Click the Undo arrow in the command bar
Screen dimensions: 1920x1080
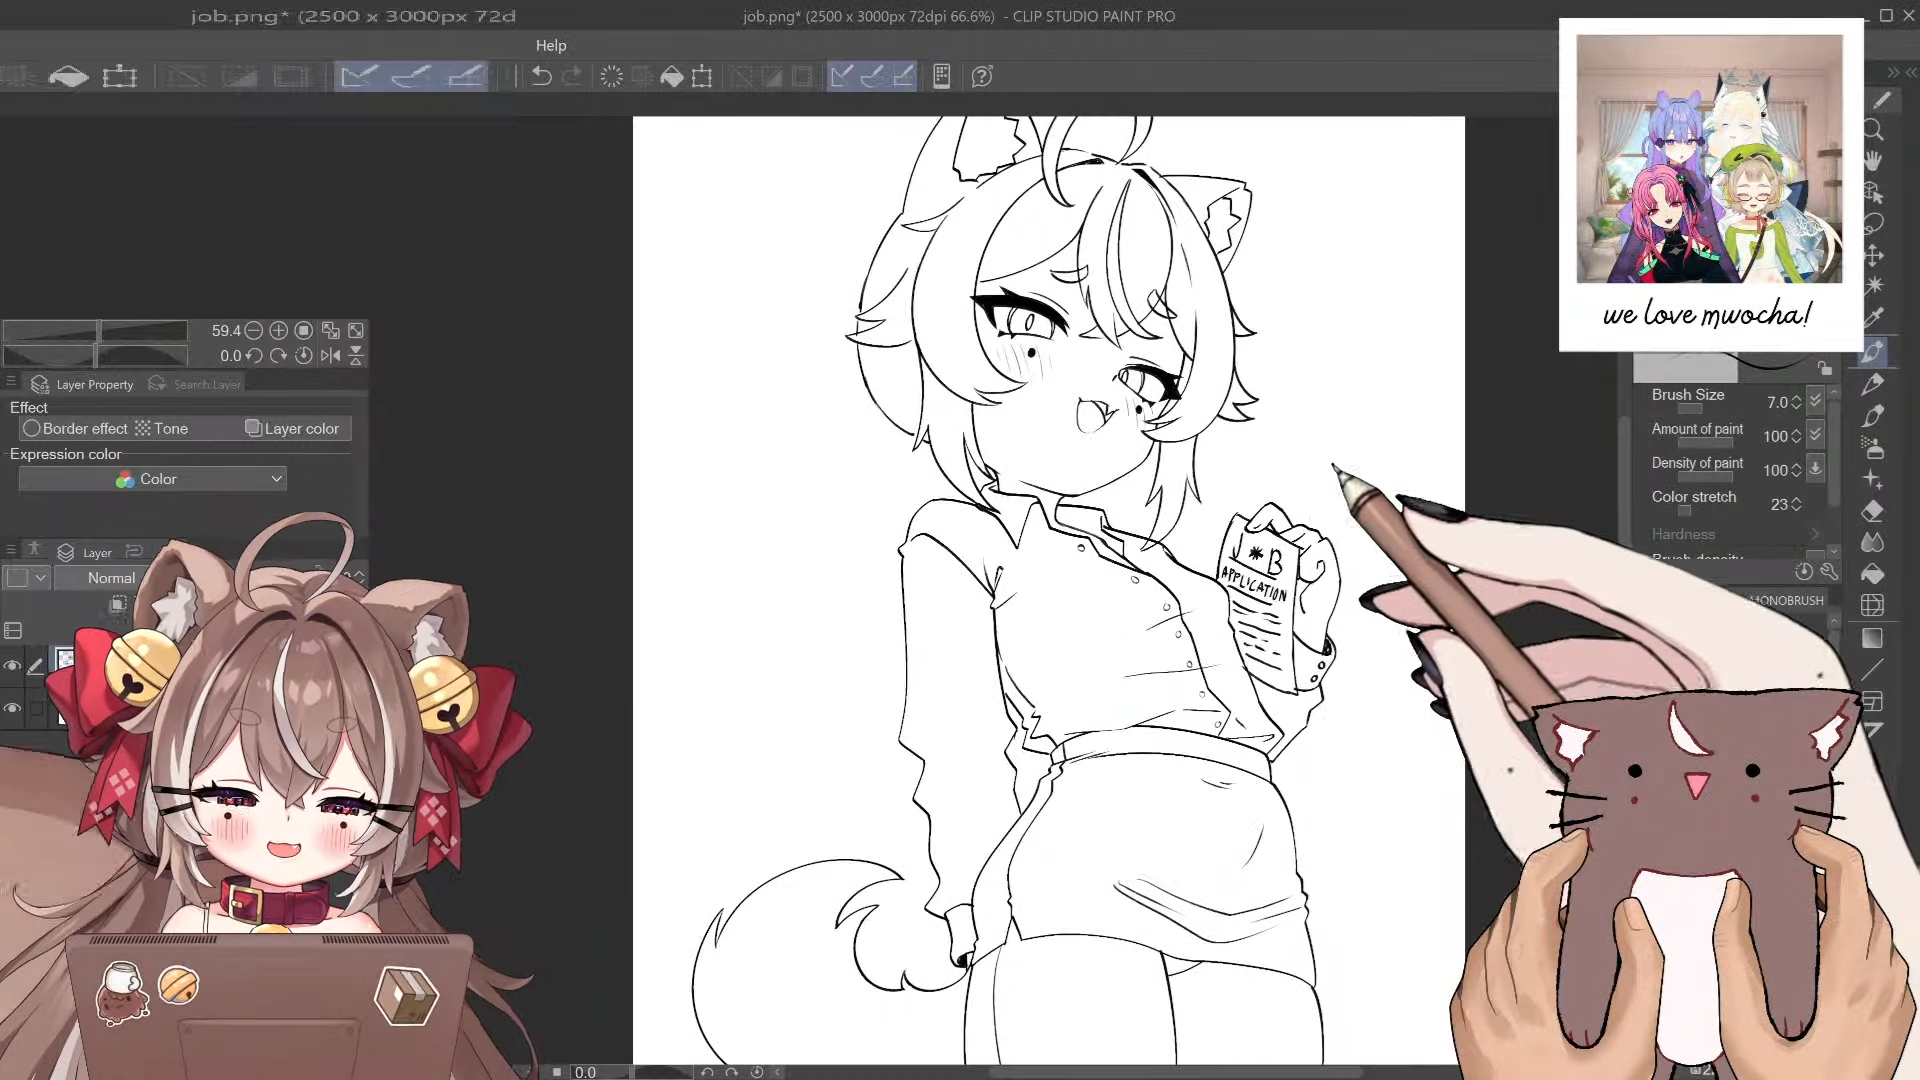(541, 76)
